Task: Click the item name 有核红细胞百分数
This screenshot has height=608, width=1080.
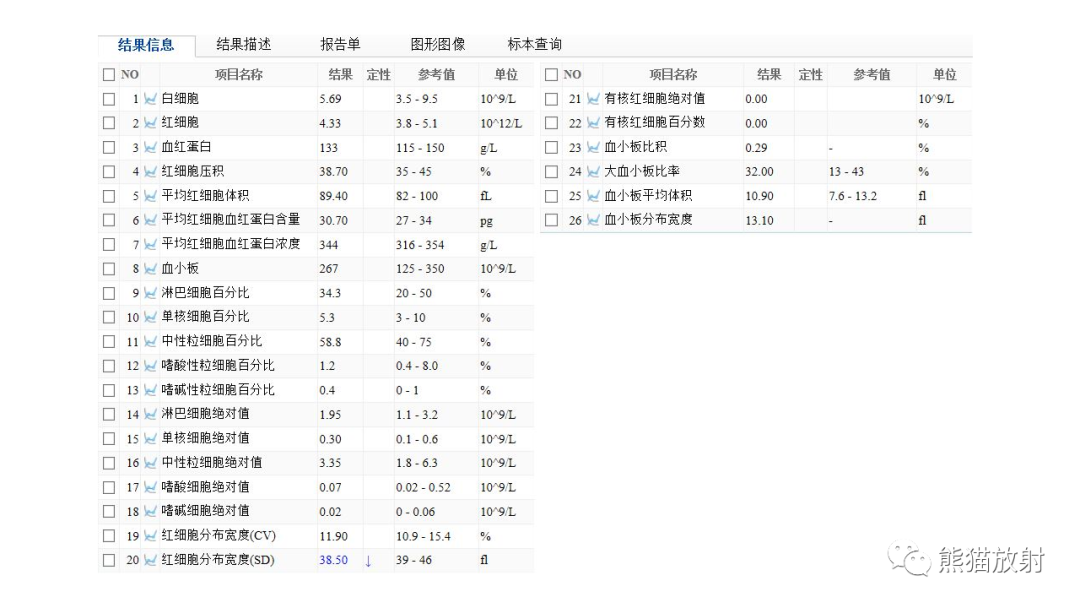Action: coord(654,123)
